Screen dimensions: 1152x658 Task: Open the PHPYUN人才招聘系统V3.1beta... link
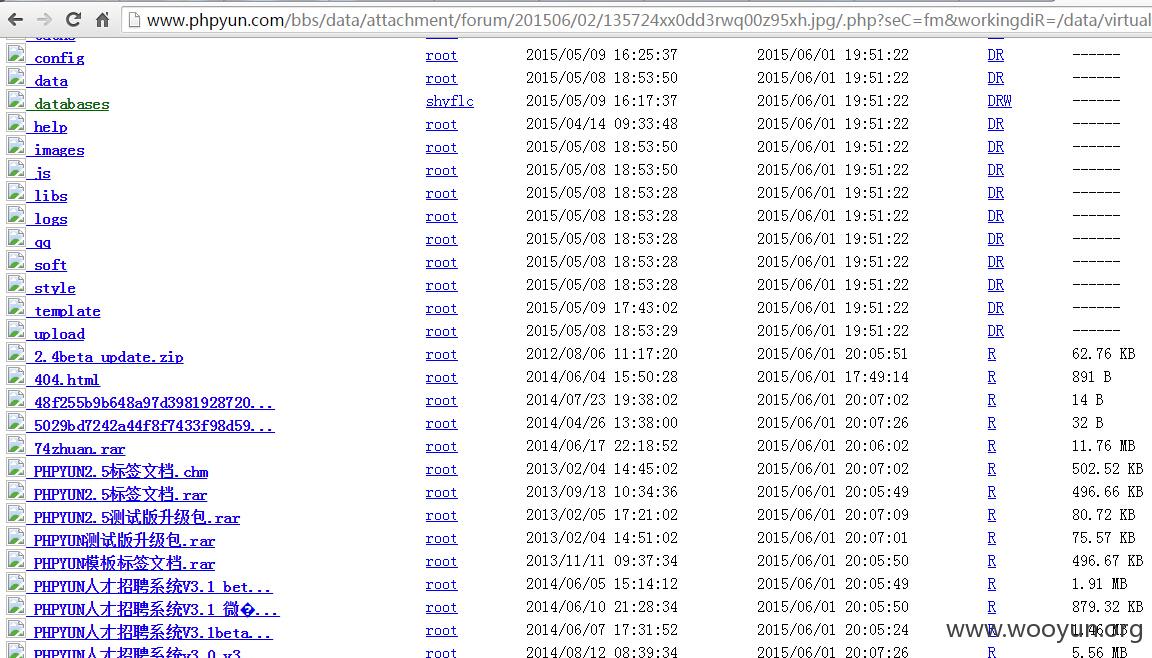coord(153,633)
